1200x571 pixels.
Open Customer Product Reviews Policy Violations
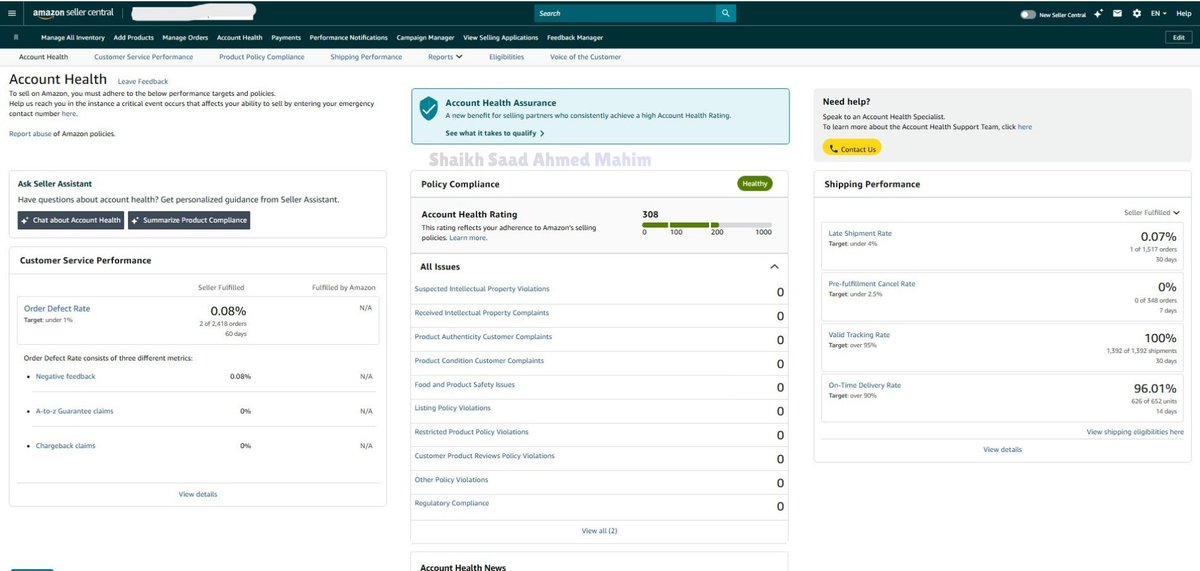coord(485,456)
